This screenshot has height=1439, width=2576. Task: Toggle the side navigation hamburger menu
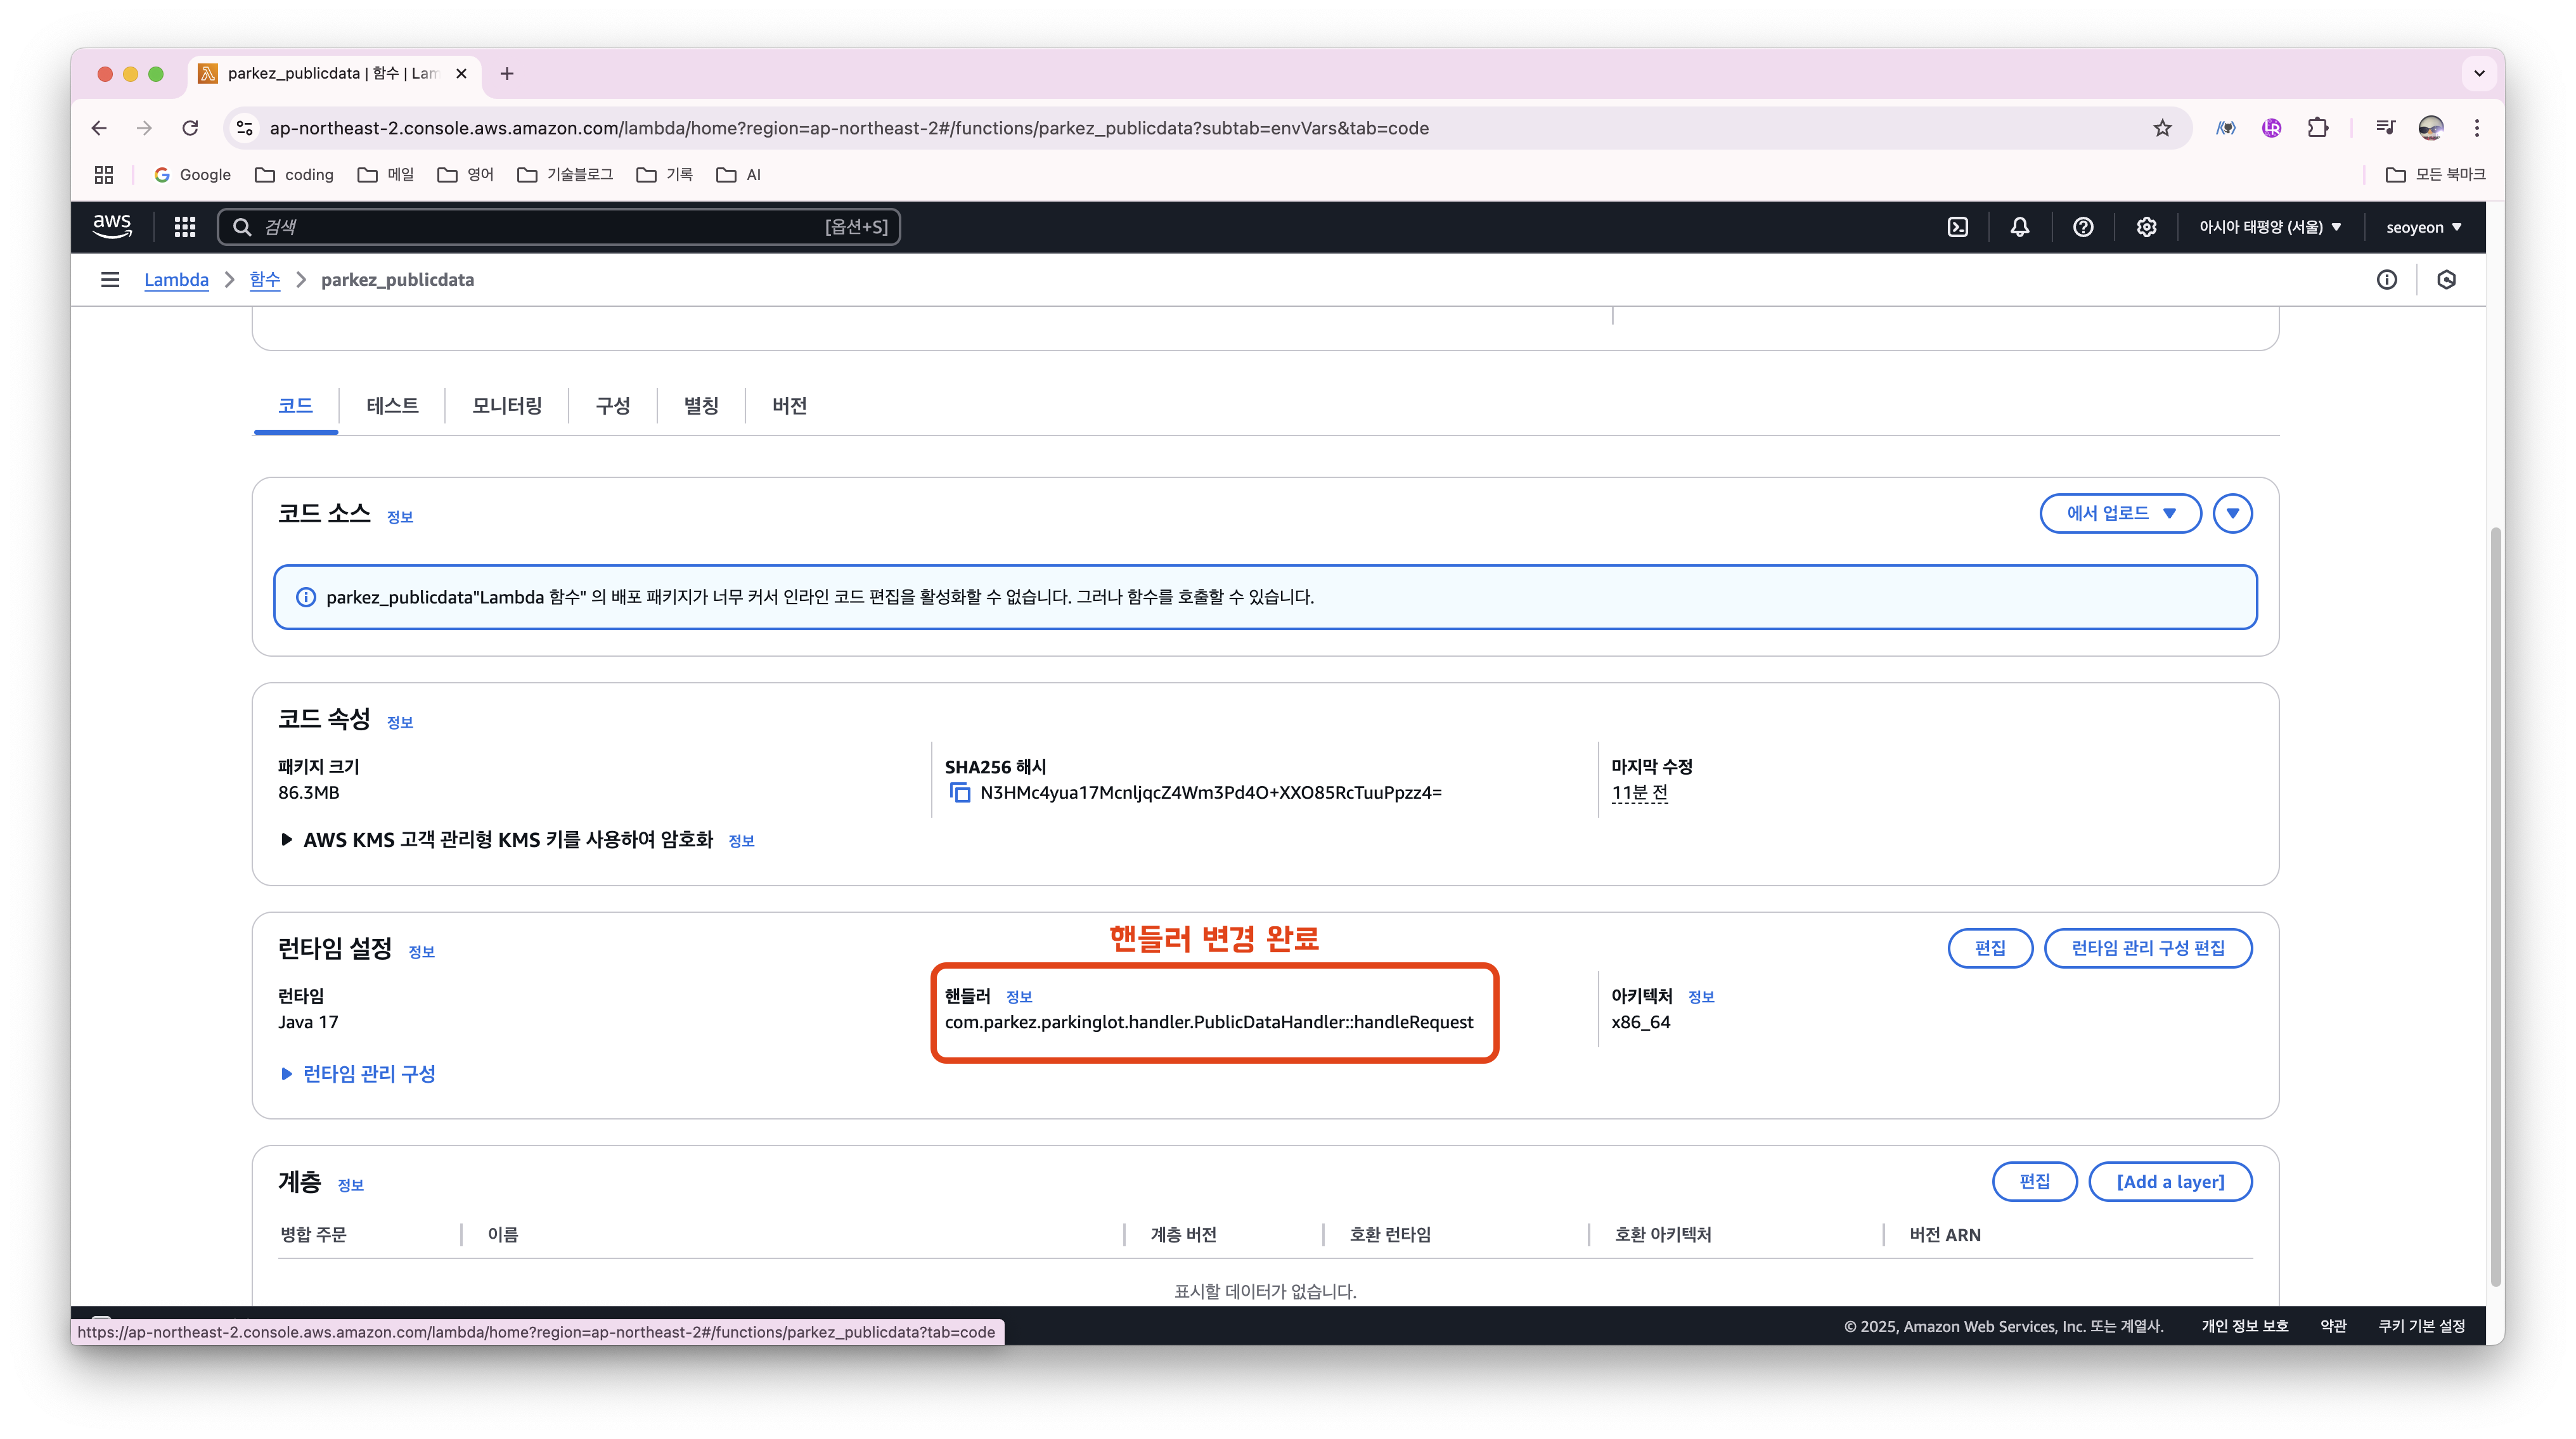[110, 280]
